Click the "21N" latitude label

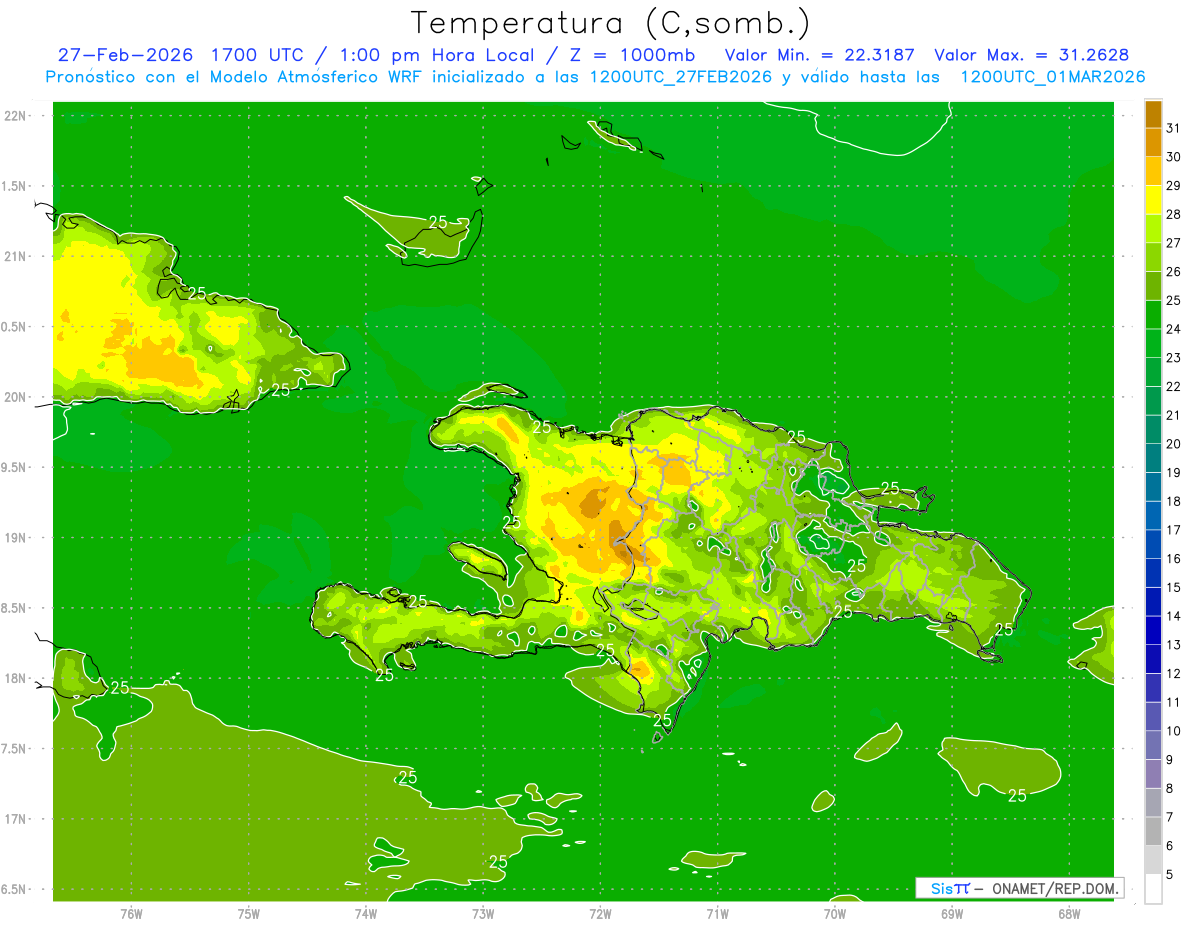pyautogui.click(x=15, y=257)
